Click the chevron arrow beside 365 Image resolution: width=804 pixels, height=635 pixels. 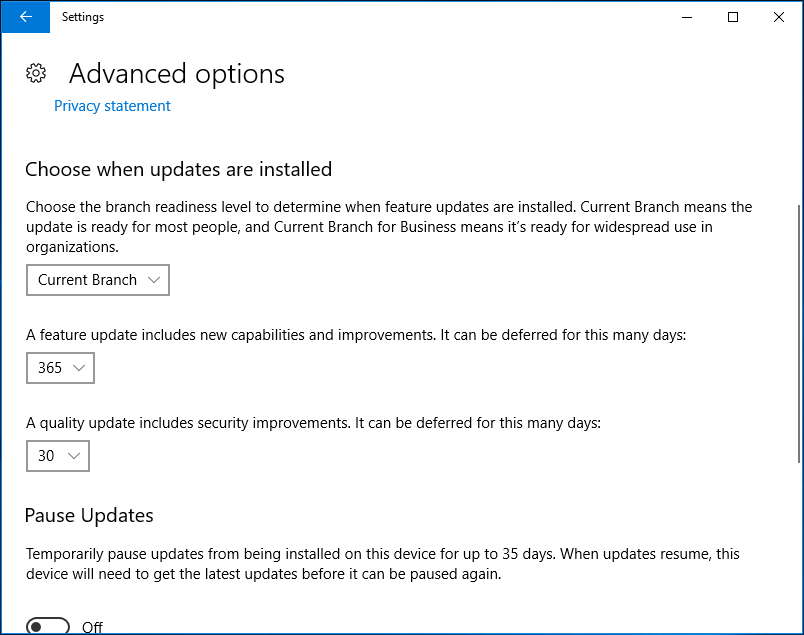coord(79,368)
